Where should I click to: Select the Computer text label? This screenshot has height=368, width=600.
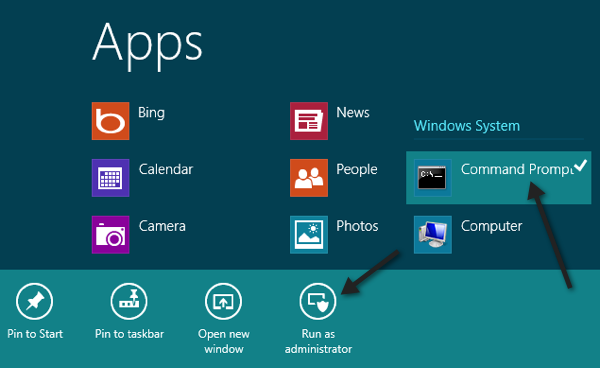[491, 226]
